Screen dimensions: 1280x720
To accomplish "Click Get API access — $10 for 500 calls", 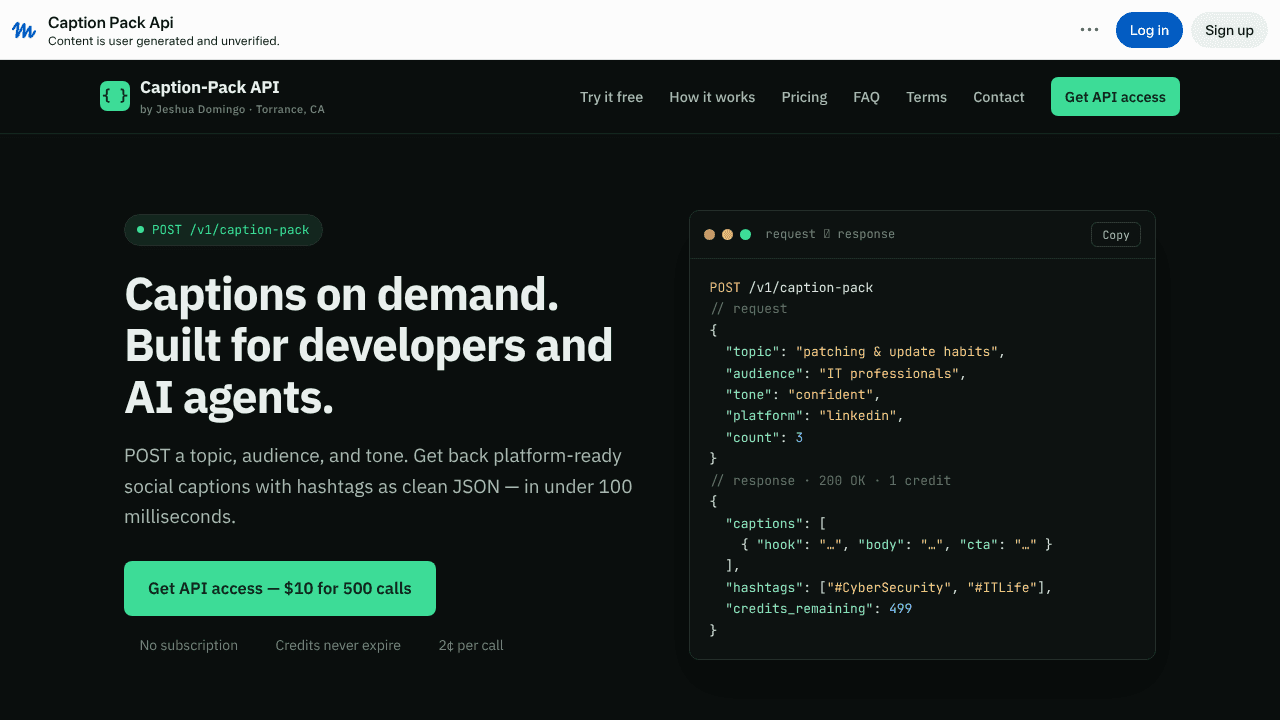I will pos(280,588).
